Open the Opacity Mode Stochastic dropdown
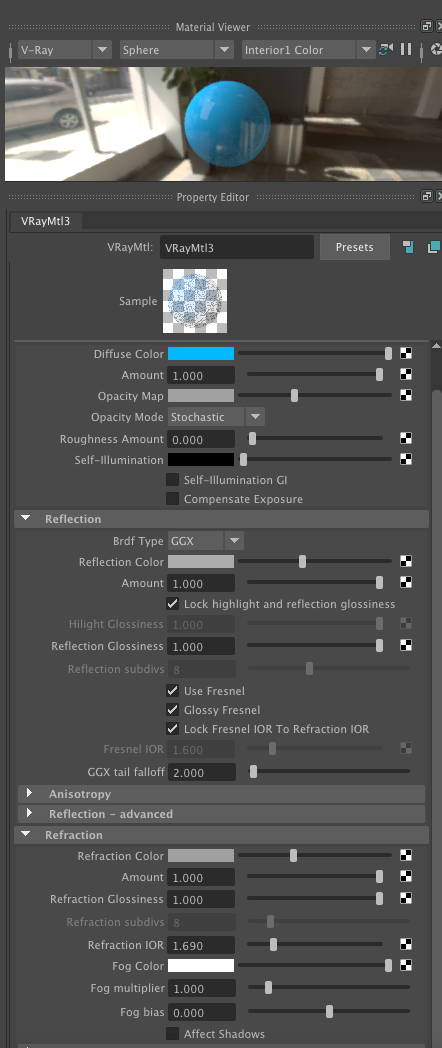Image resolution: width=442 pixels, height=1048 pixels. tap(216, 417)
